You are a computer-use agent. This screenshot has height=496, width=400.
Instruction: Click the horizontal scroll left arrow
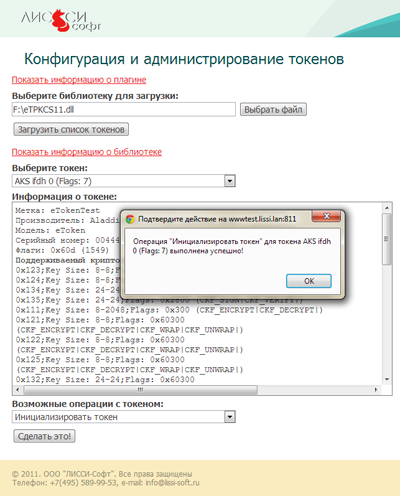pos(18,389)
